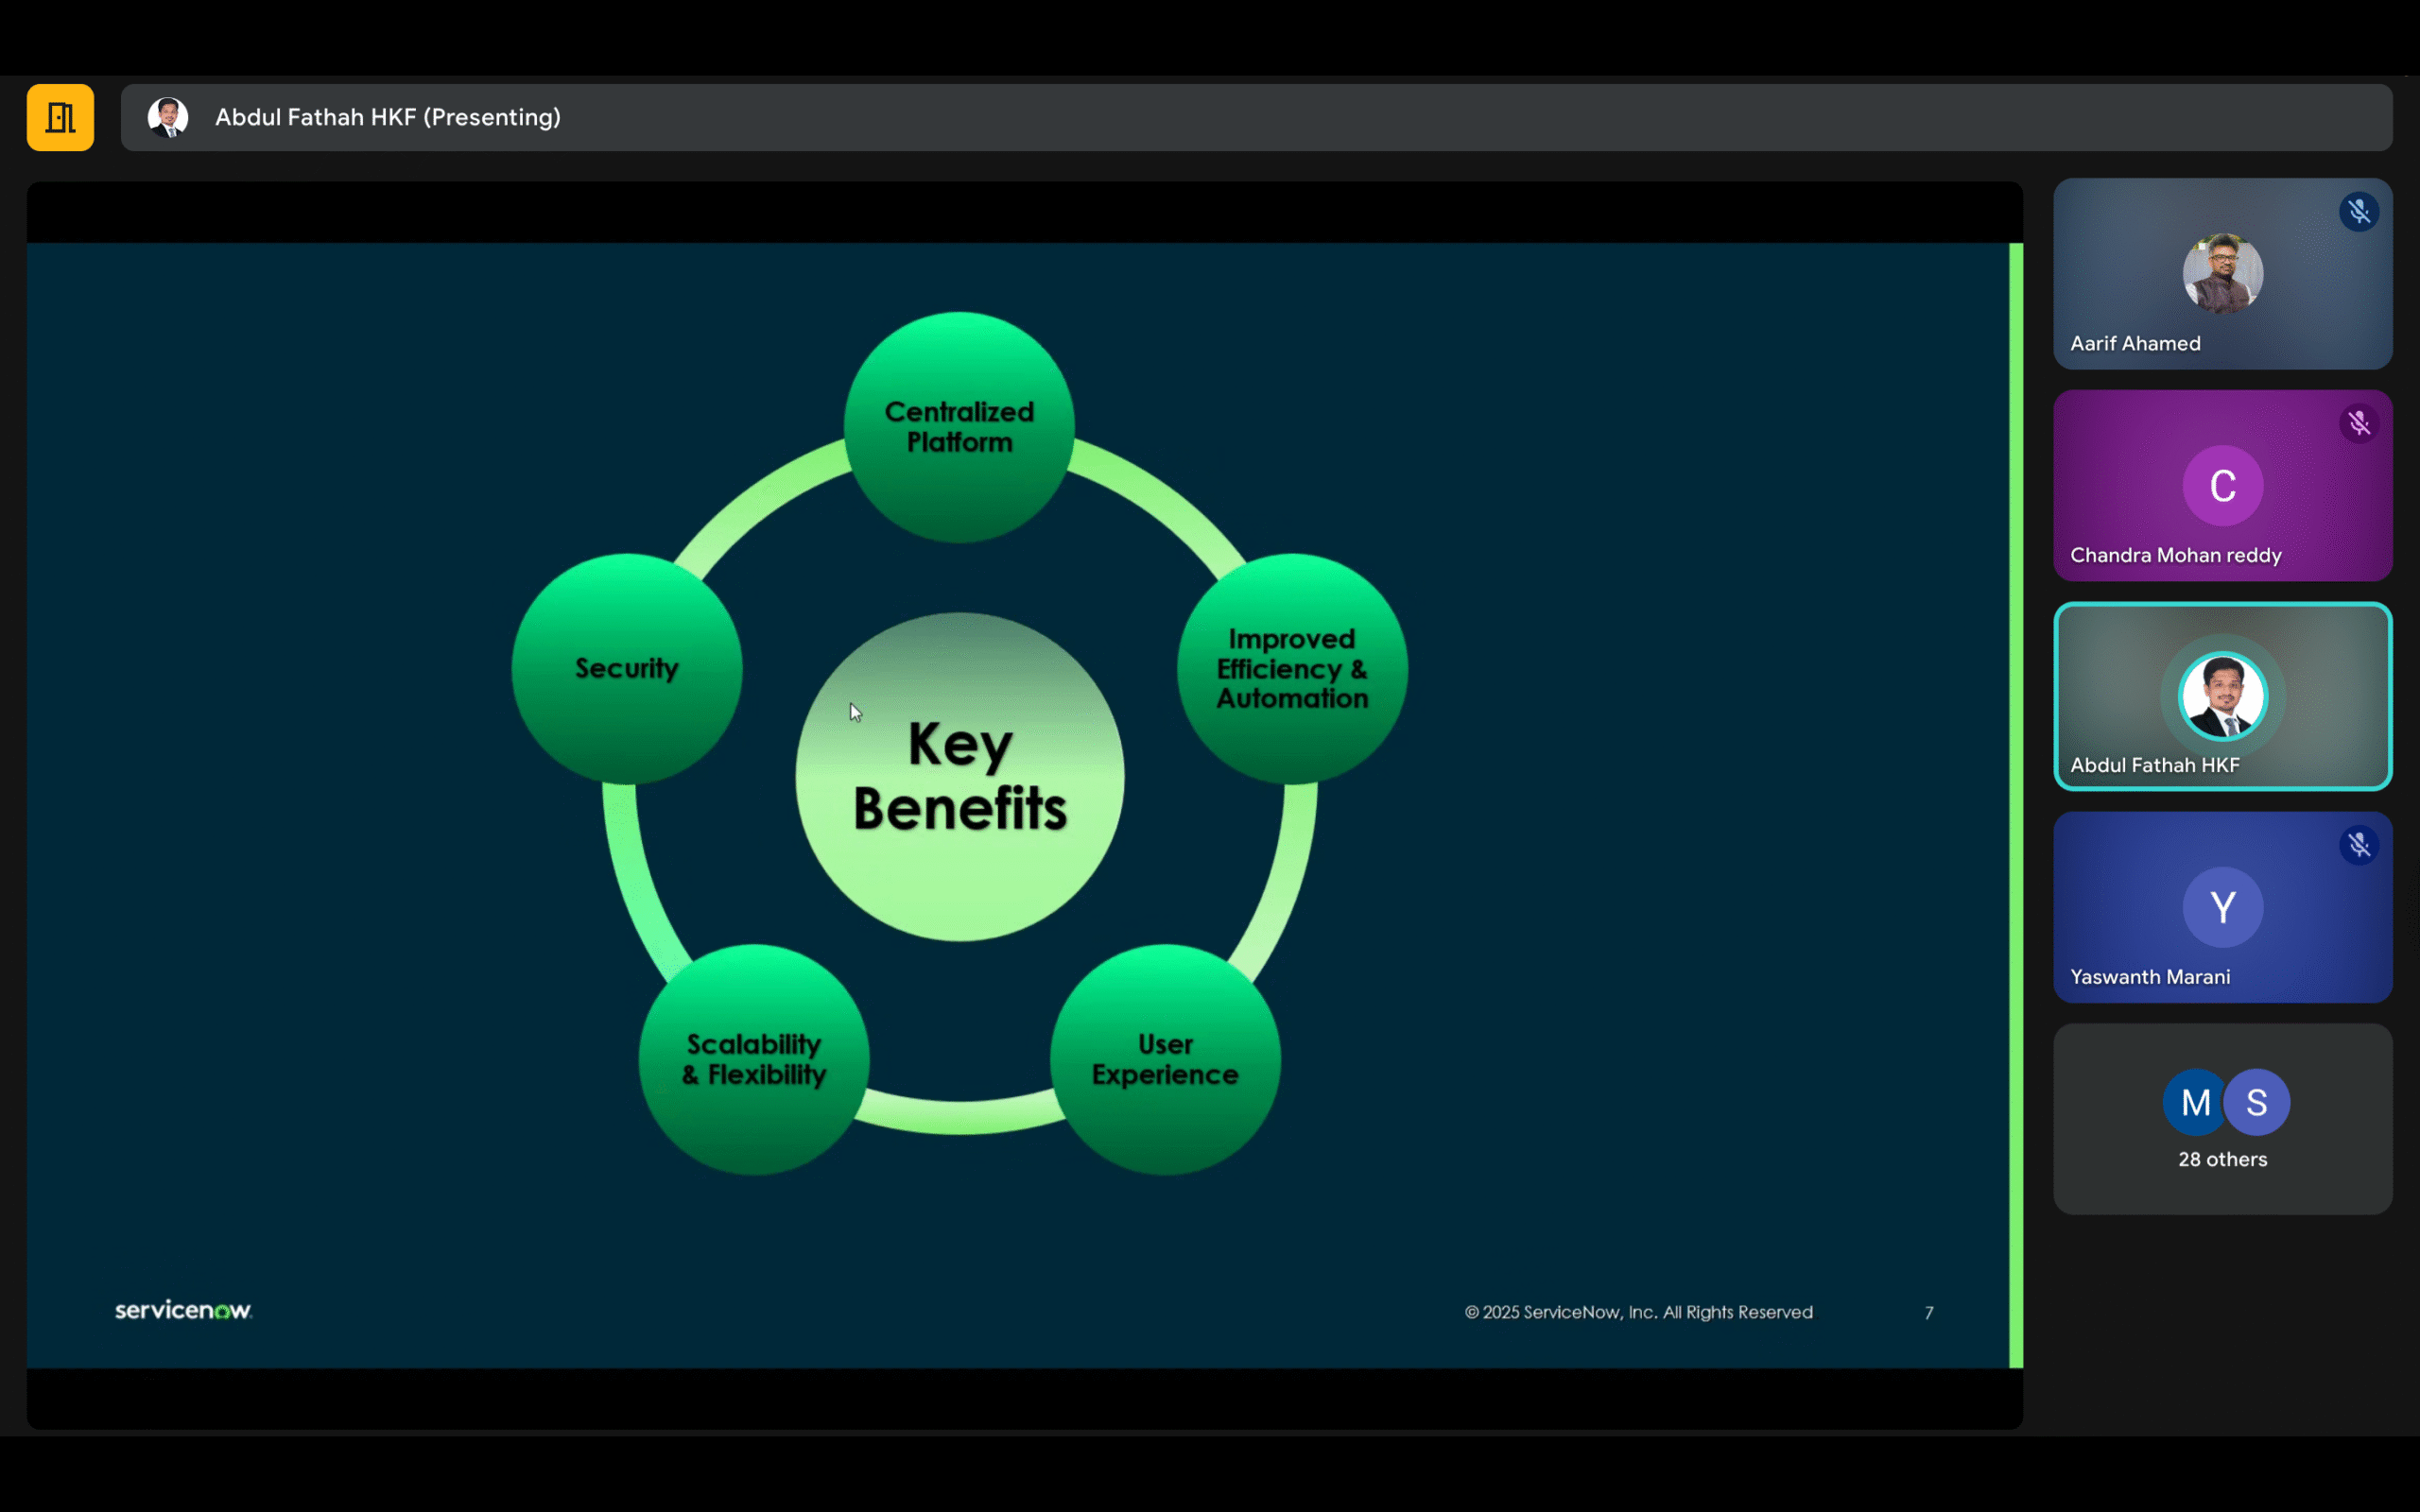Viewport: 2420px width, 1512px height.
Task: Expand Abdul Fathah HKF's highlighted video tile
Action: click(x=2222, y=696)
